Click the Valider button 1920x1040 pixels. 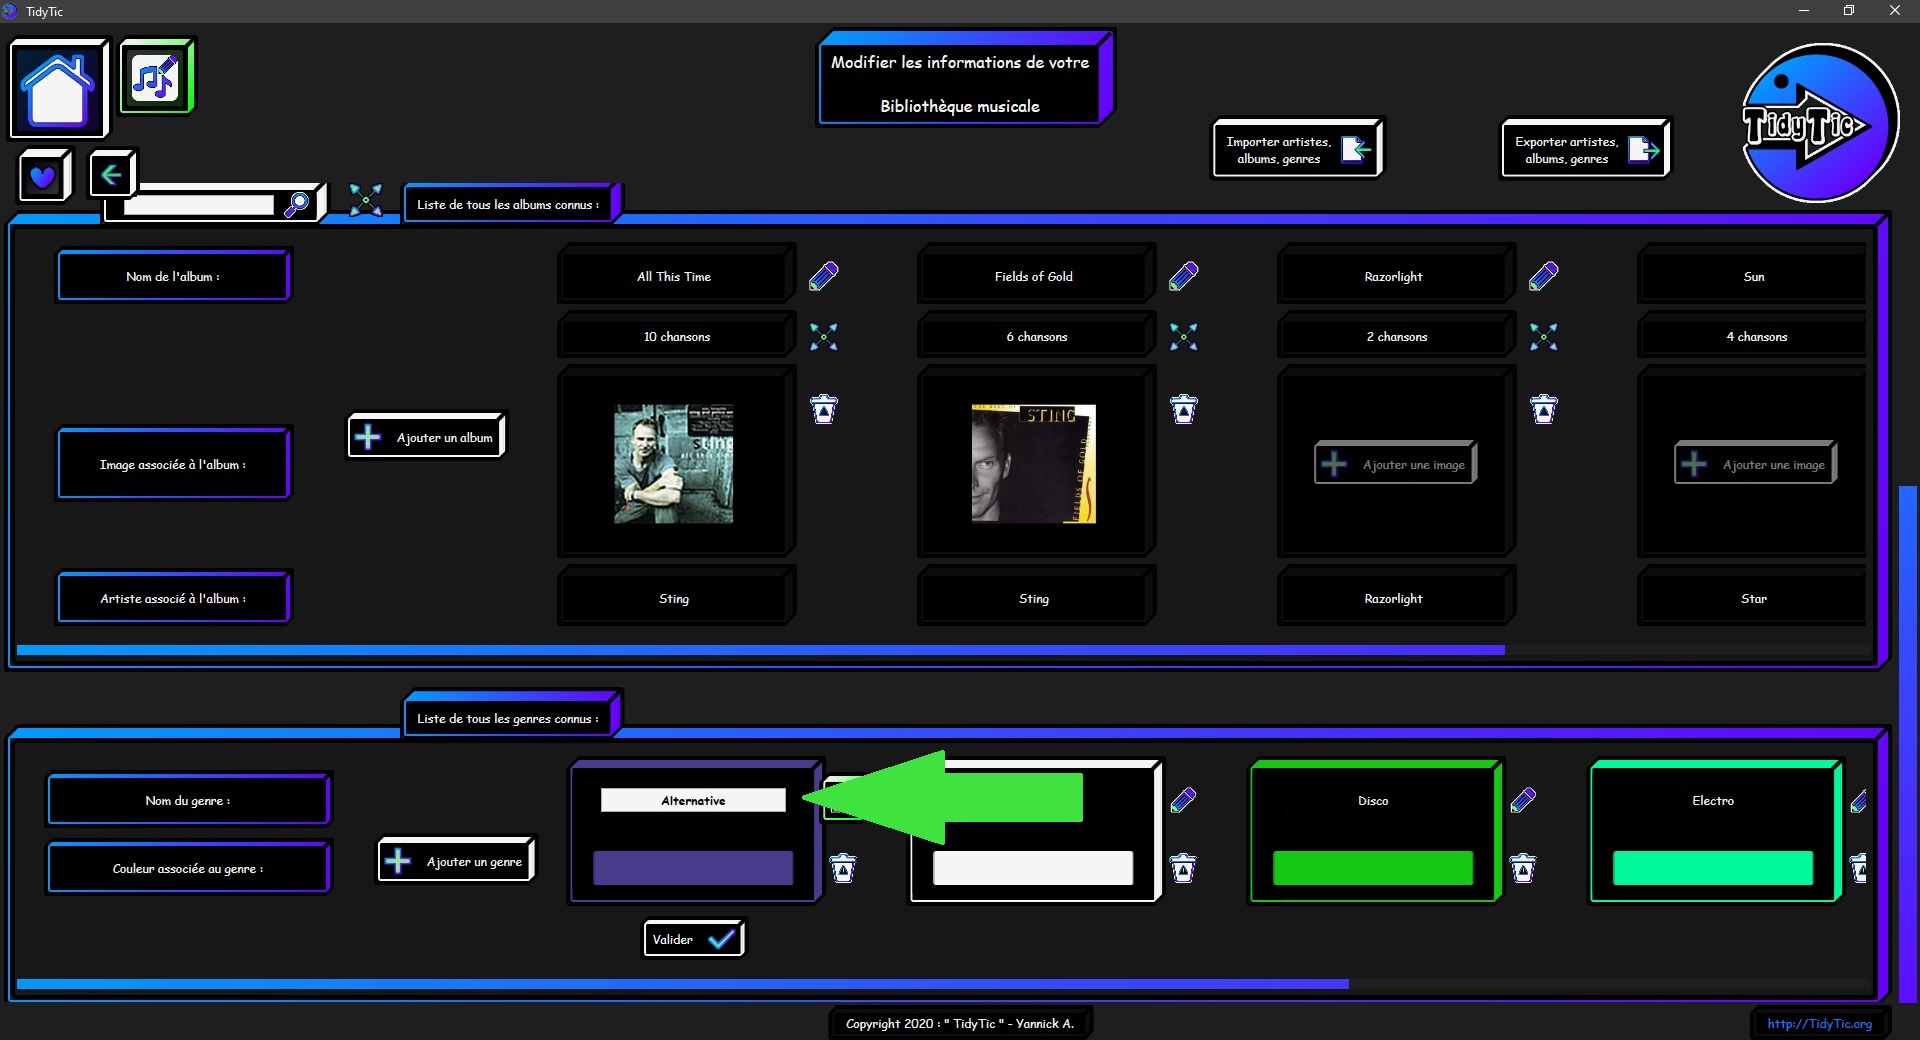click(x=693, y=939)
